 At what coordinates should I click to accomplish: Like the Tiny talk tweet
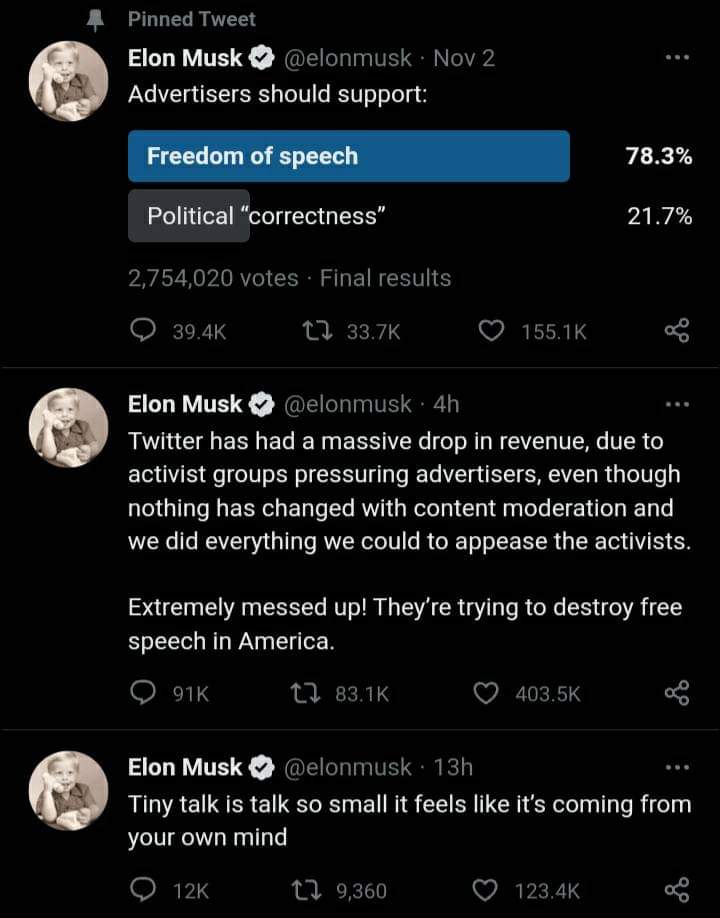[486, 890]
